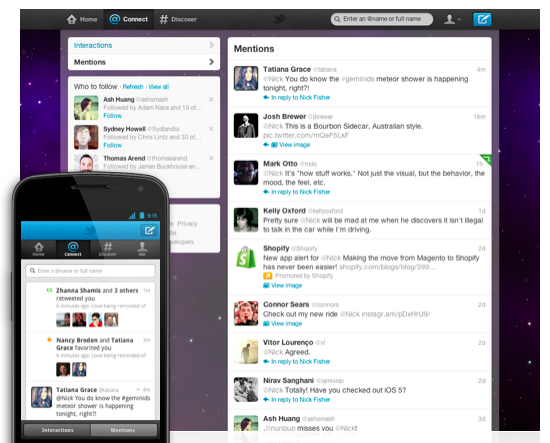
Task: Open the Home tab in top navigation
Action: click(82, 19)
